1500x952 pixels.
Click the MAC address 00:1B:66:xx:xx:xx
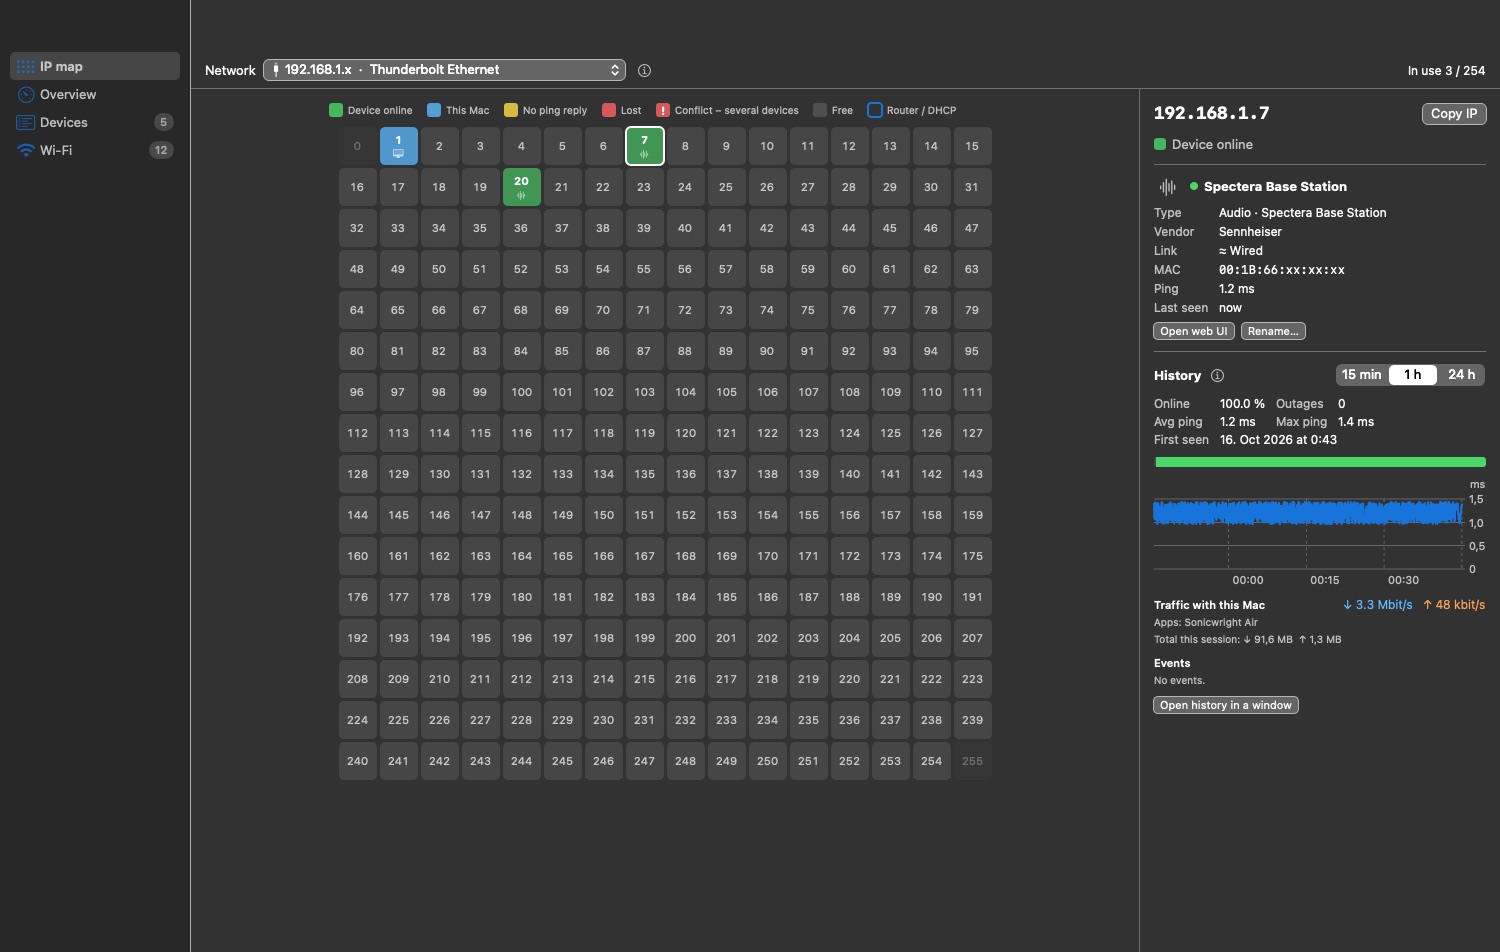[x=1281, y=270]
